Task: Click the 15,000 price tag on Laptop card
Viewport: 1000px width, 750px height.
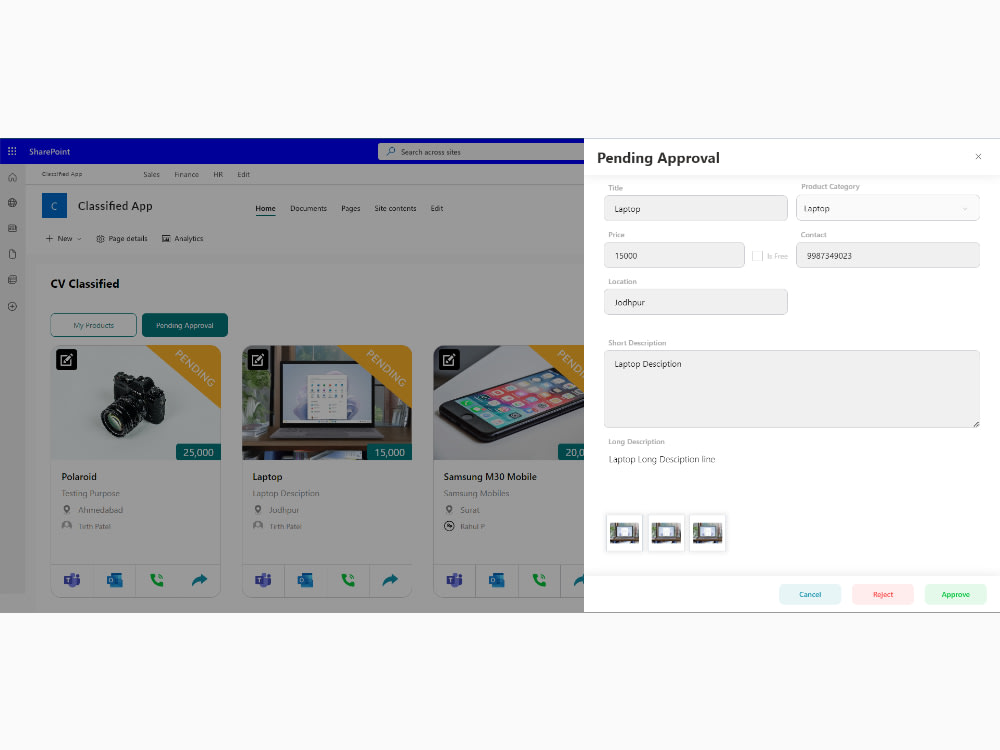Action: [389, 452]
